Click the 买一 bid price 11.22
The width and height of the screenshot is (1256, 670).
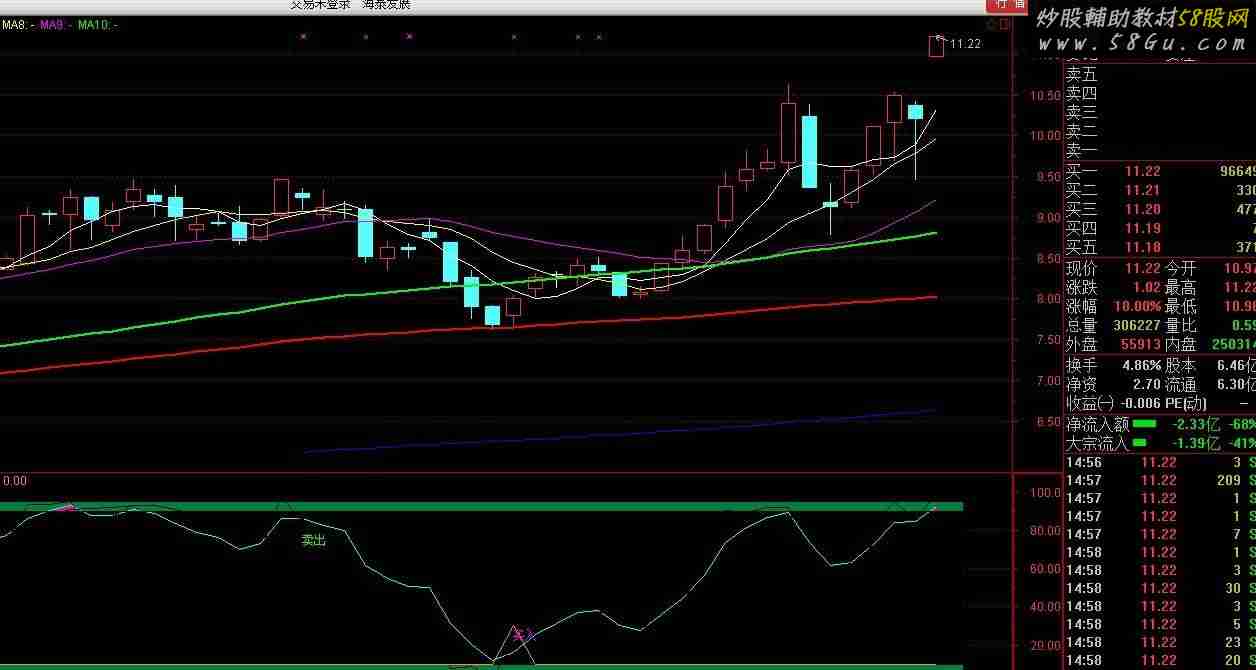tap(1143, 171)
